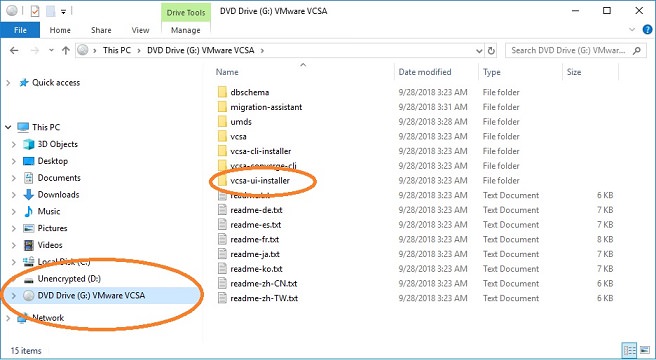Switch to the Share ribbon tab
This screenshot has height=360, width=656.
(x=101, y=30)
